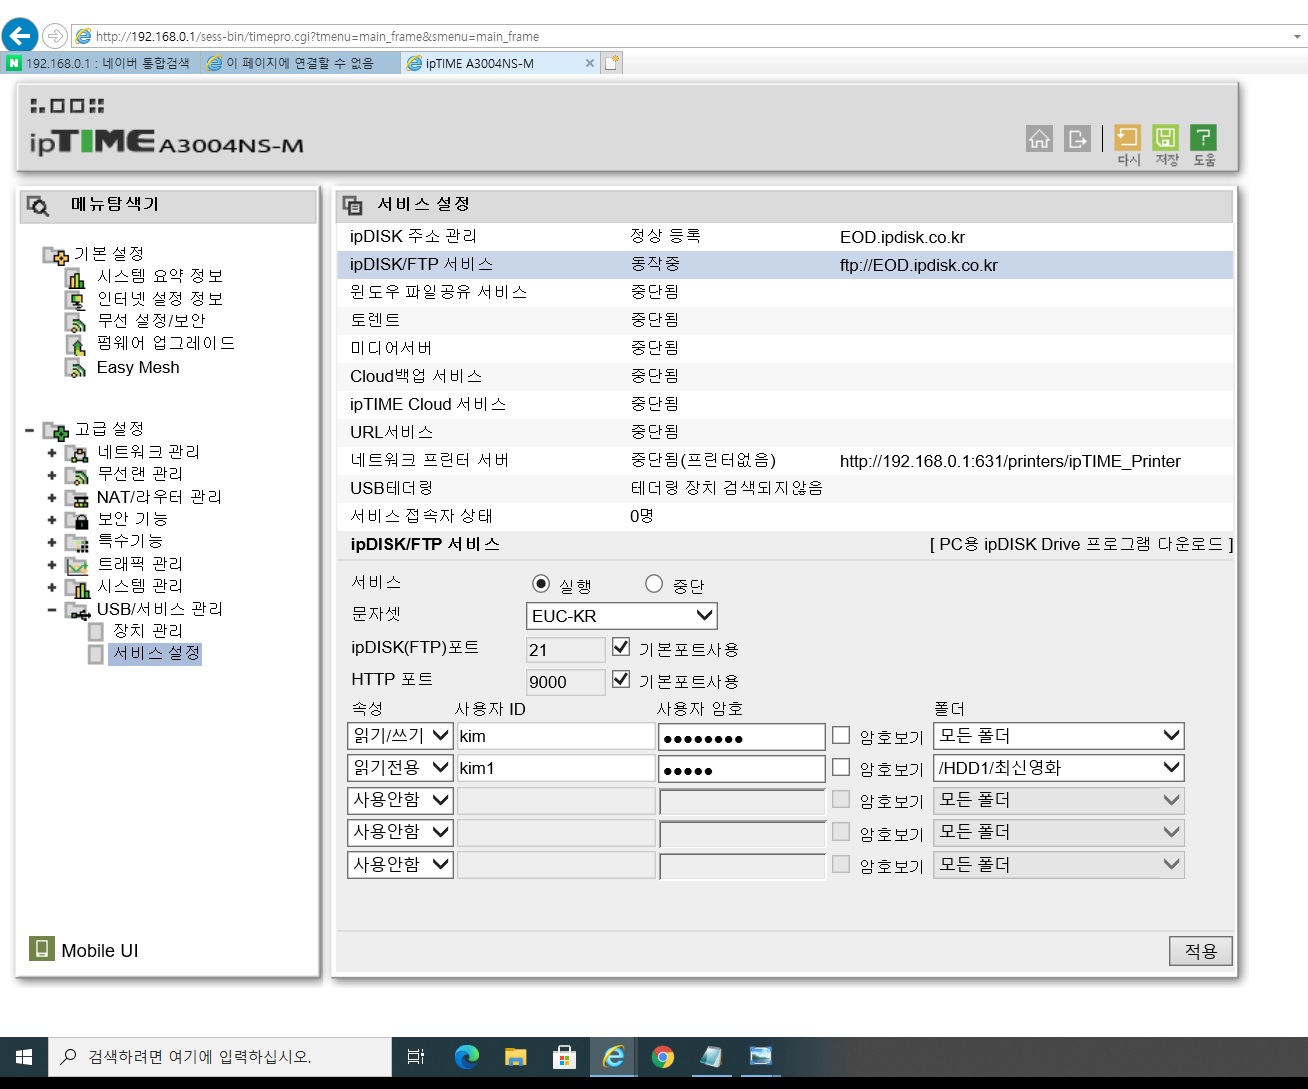Switch to 이 페이지에 연결할 수 없음 tab
Viewport: 1308px width, 1089px height.
click(299, 63)
